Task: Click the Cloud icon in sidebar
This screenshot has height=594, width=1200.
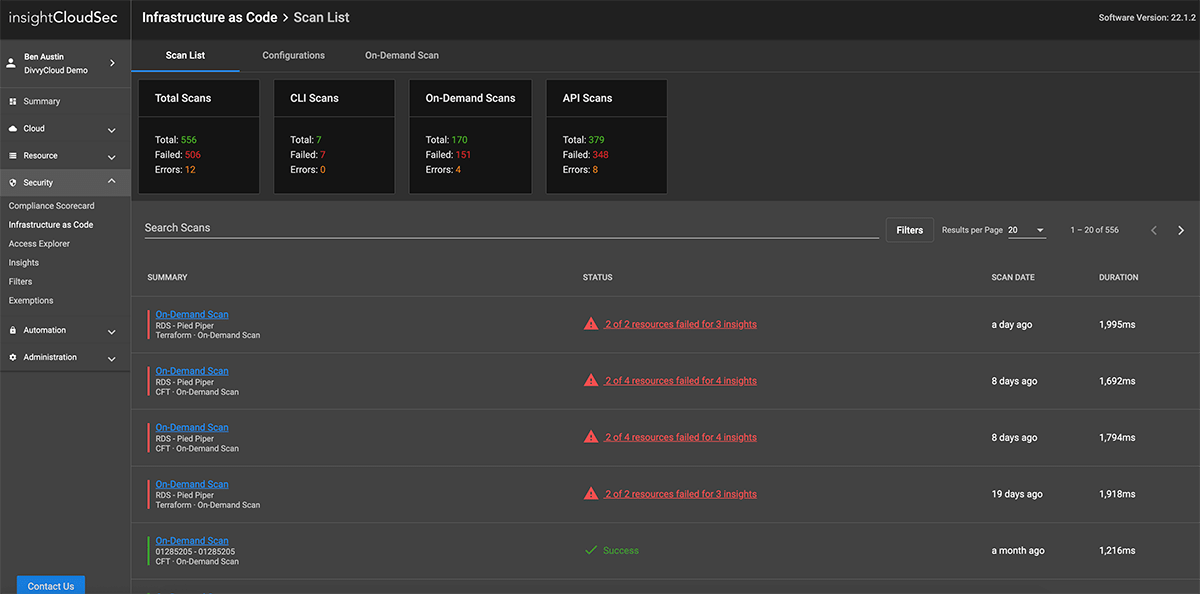Action: (x=13, y=129)
